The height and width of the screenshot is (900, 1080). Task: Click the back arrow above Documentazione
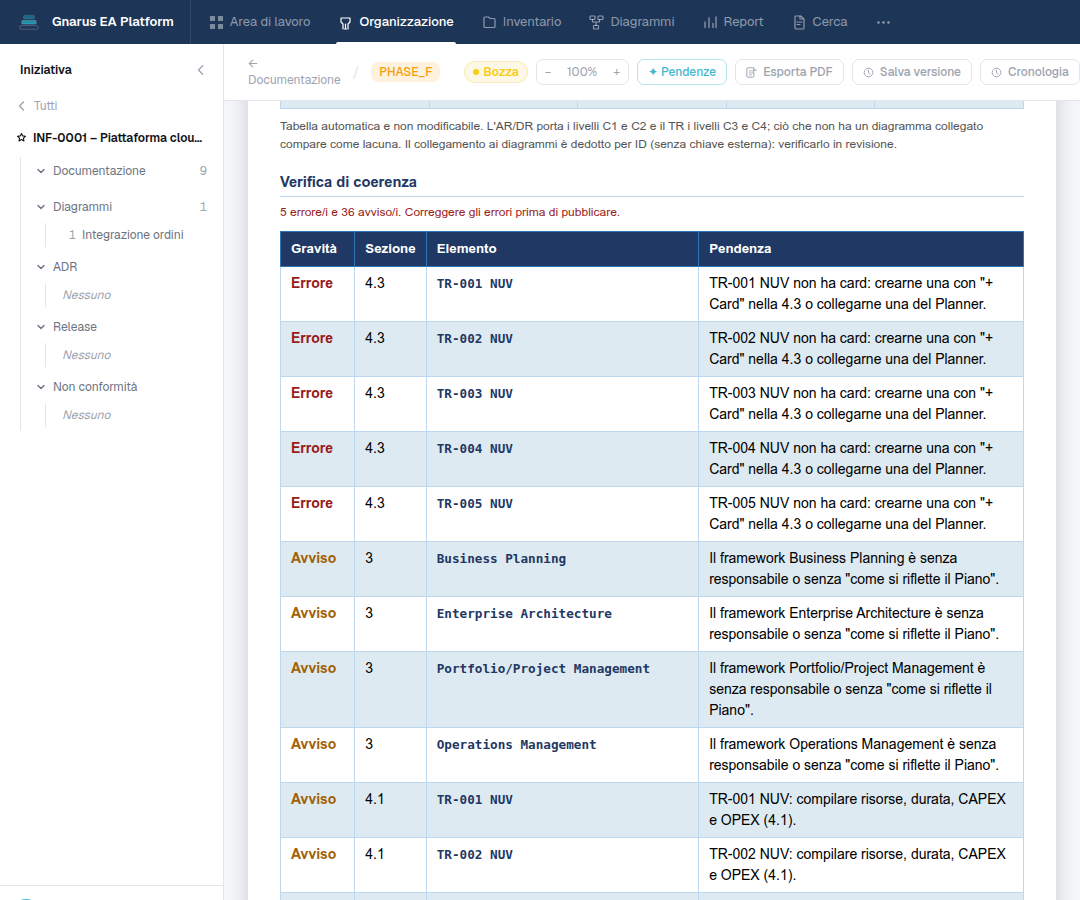coord(253,63)
